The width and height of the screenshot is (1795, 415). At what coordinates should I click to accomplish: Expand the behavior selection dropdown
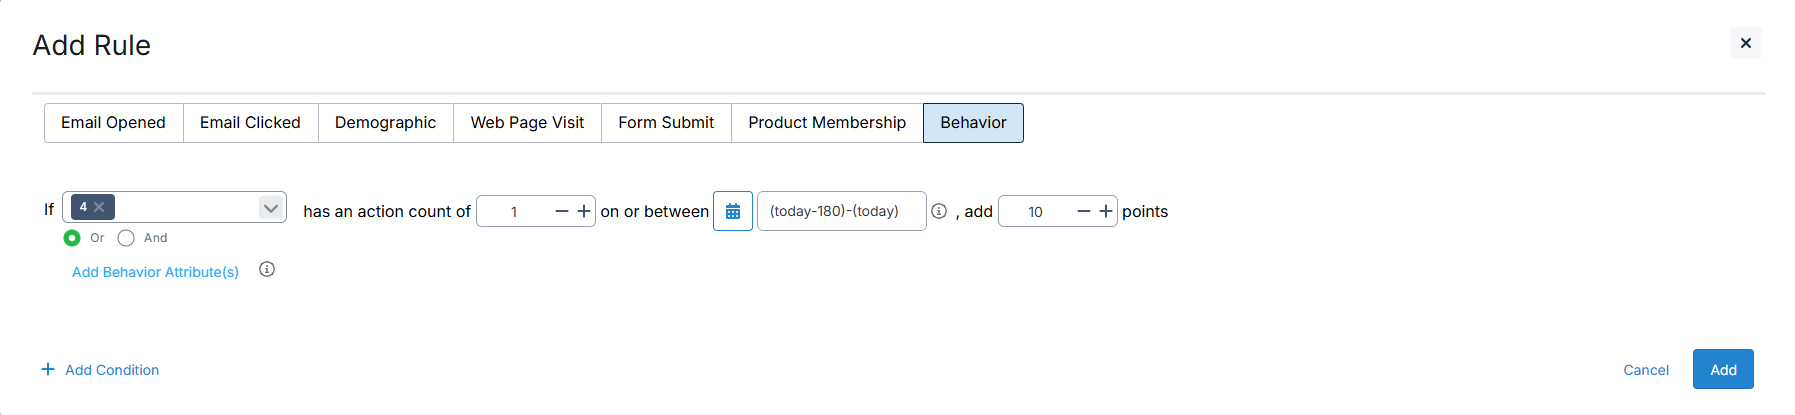(270, 208)
